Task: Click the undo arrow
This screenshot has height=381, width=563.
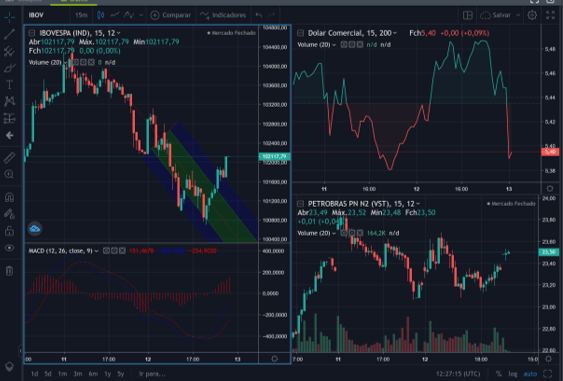Action: point(259,15)
